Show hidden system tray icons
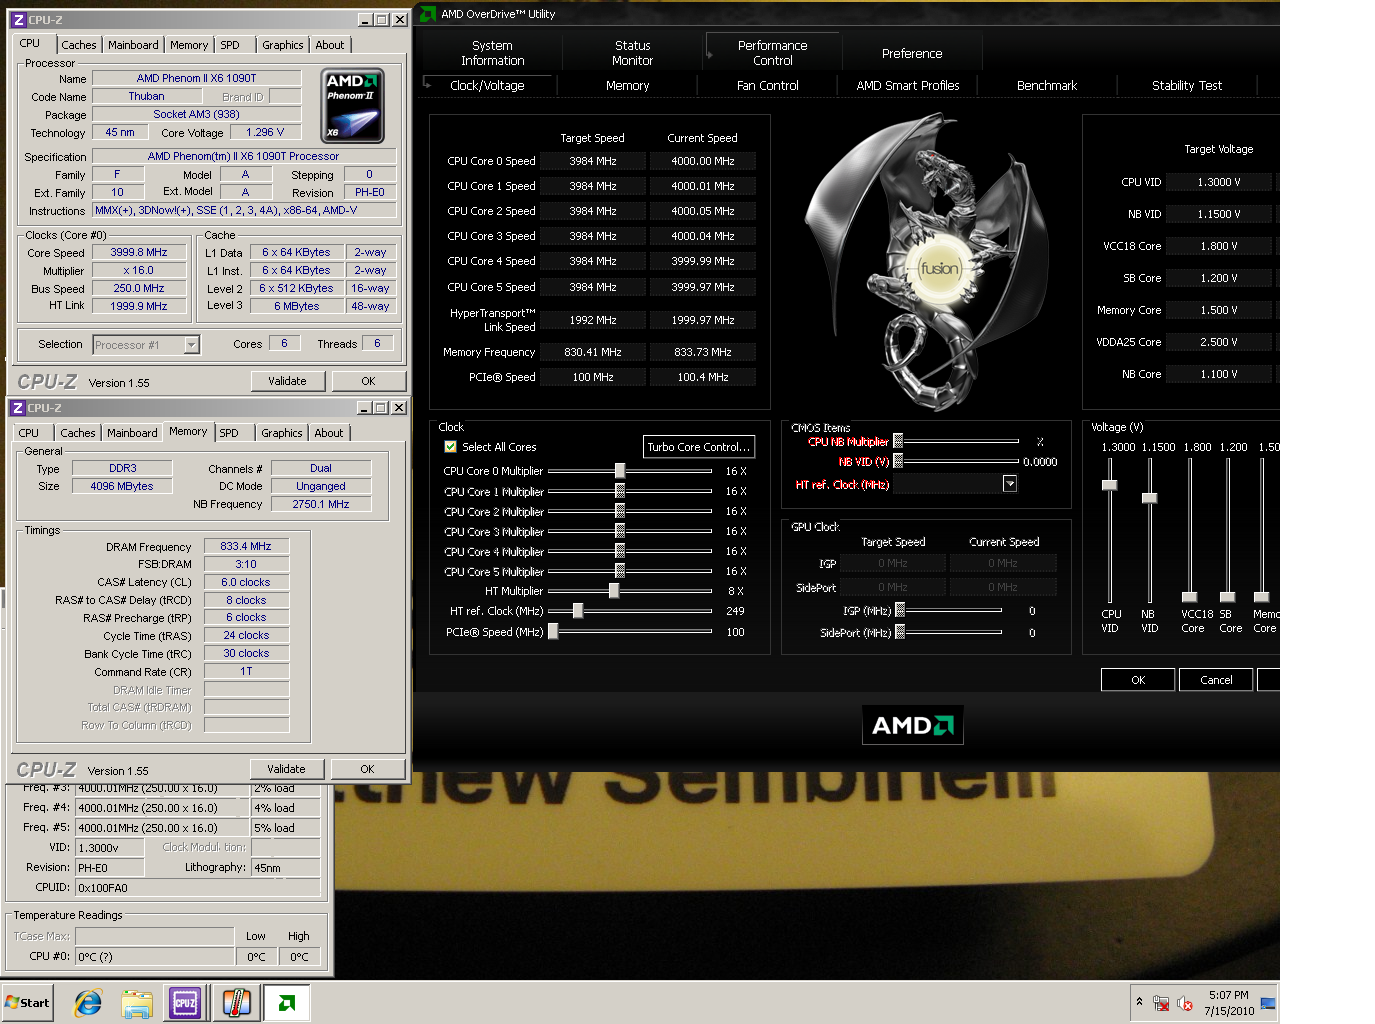This screenshot has width=1375, height=1024. pos(1138,1001)
